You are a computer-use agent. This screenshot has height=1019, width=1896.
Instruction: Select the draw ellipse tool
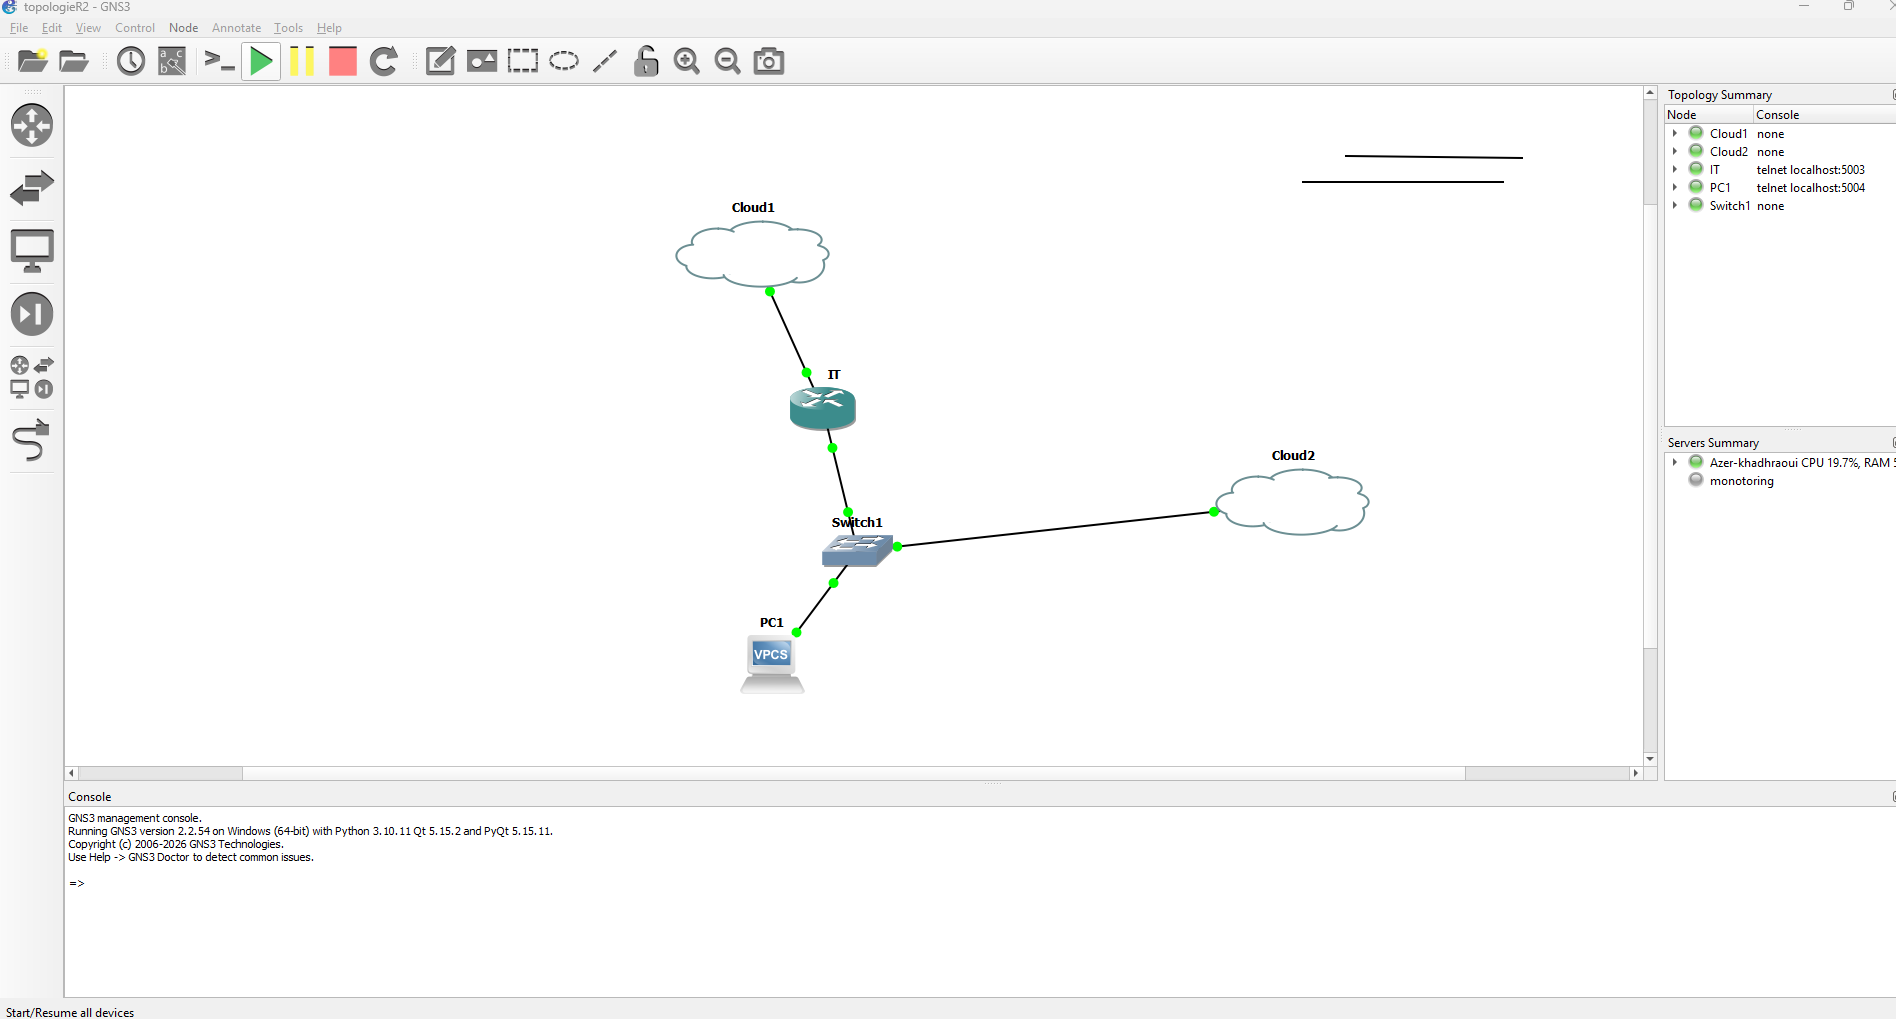(564, 61)
